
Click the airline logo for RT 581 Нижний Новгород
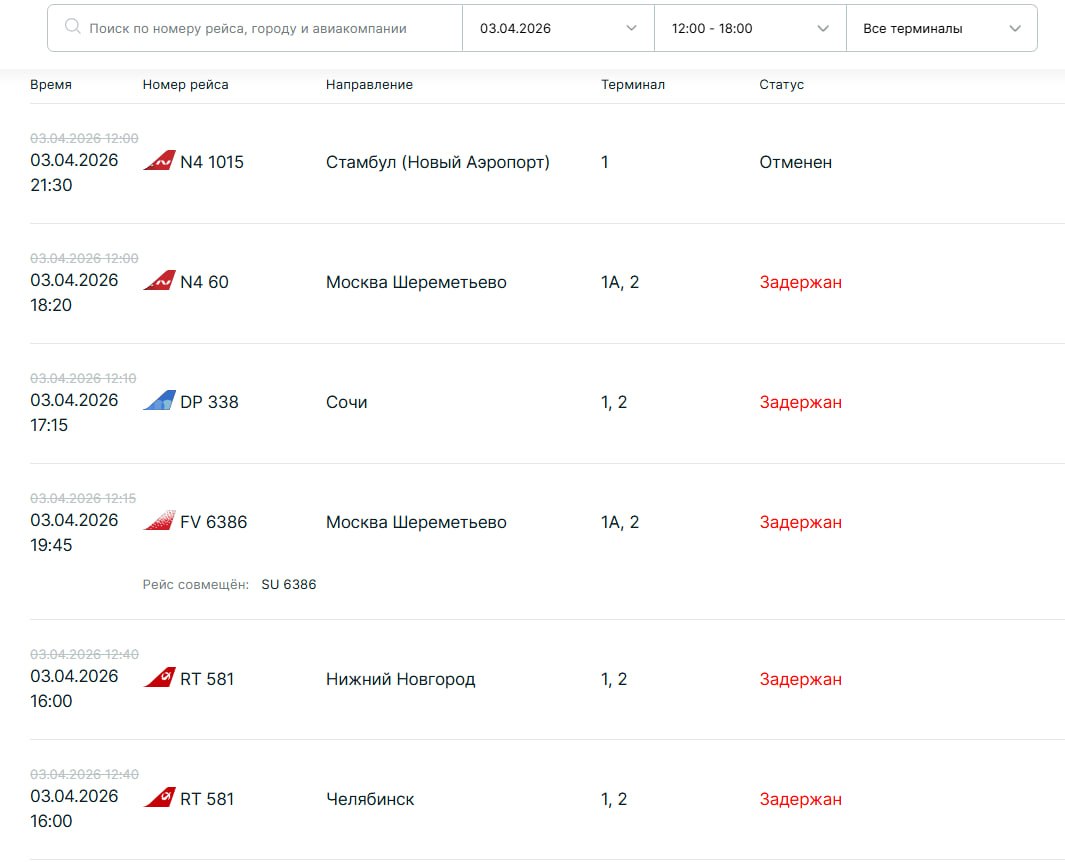(x=159, y=678)
